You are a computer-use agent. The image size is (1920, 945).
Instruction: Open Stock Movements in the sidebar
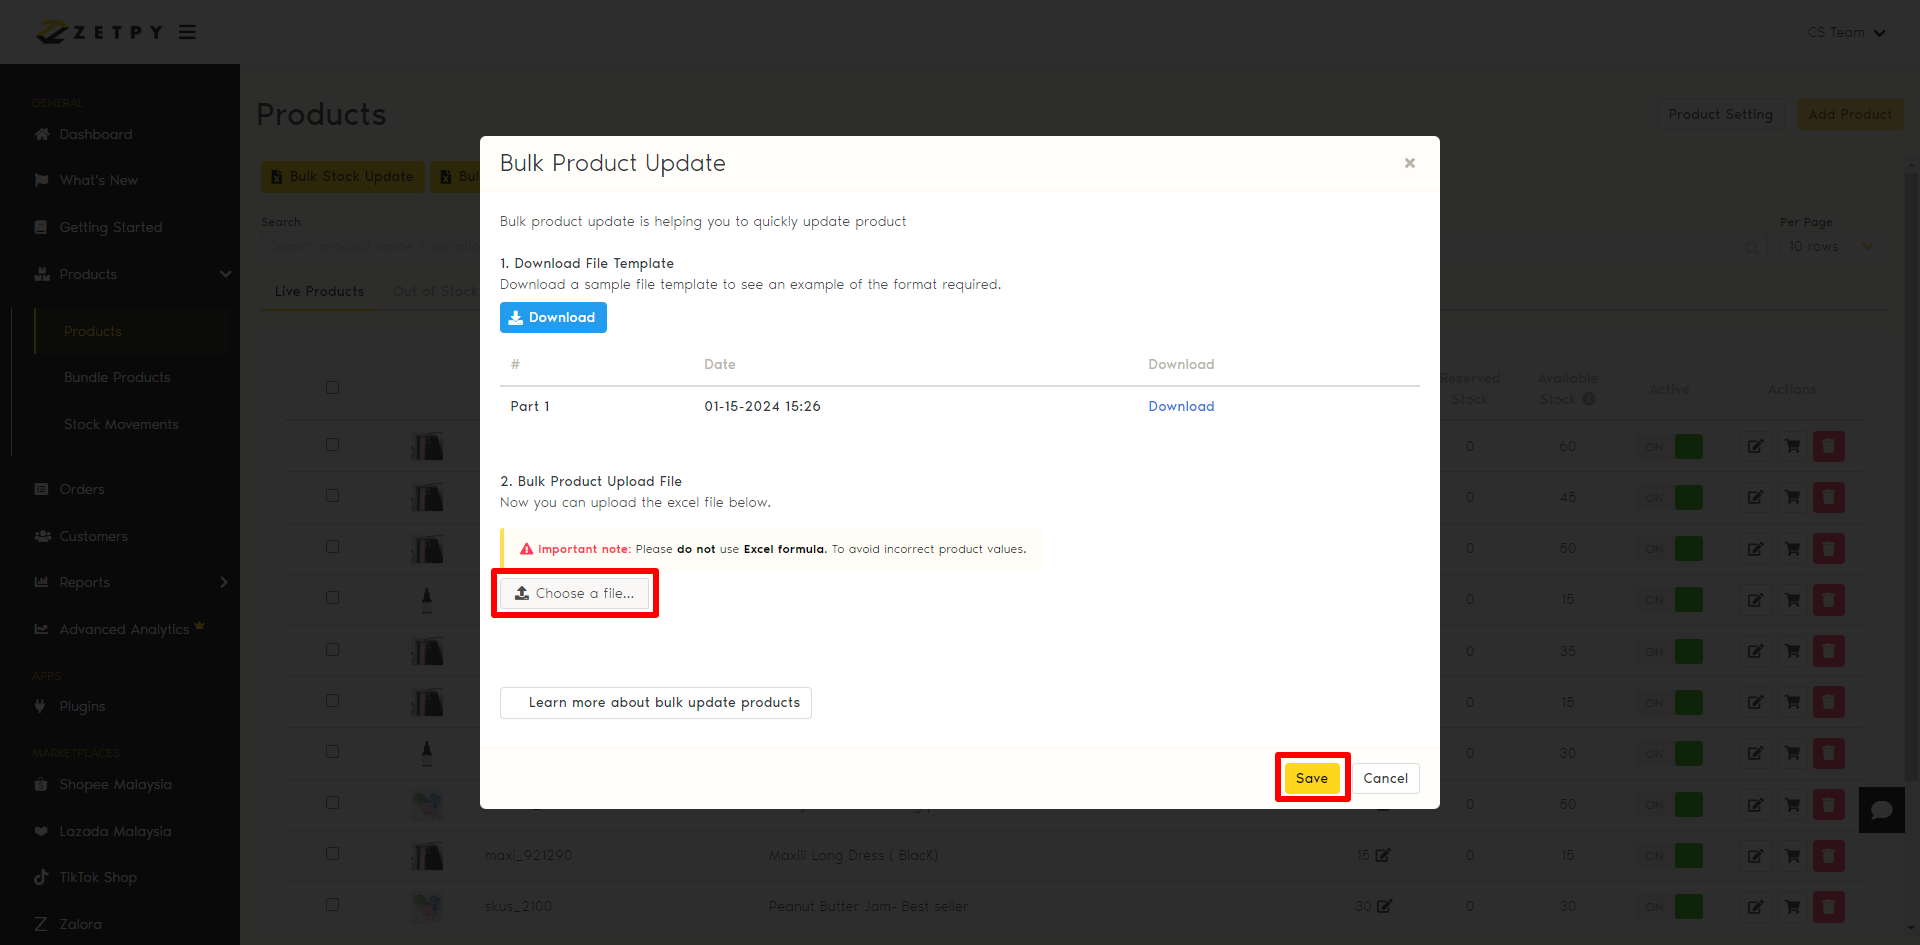[x=121, y=424]
